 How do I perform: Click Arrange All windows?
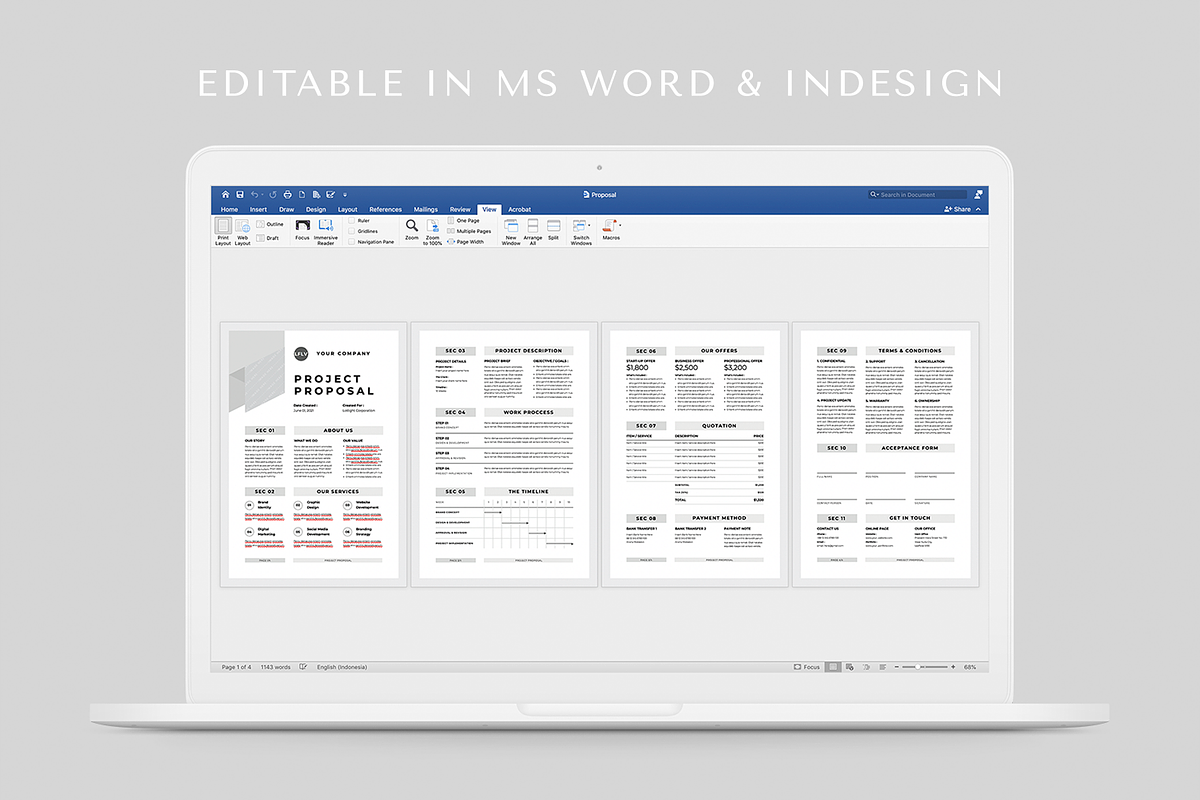tap(533, 232)
